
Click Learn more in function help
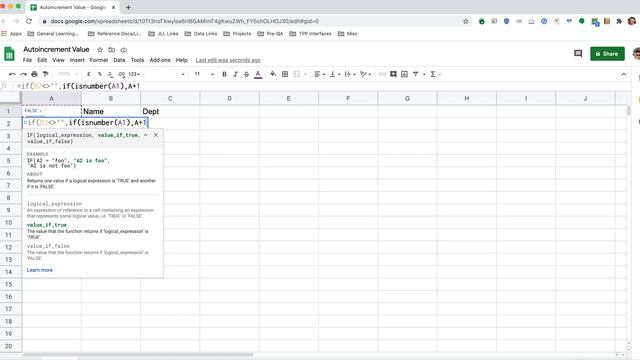[40, 270]
